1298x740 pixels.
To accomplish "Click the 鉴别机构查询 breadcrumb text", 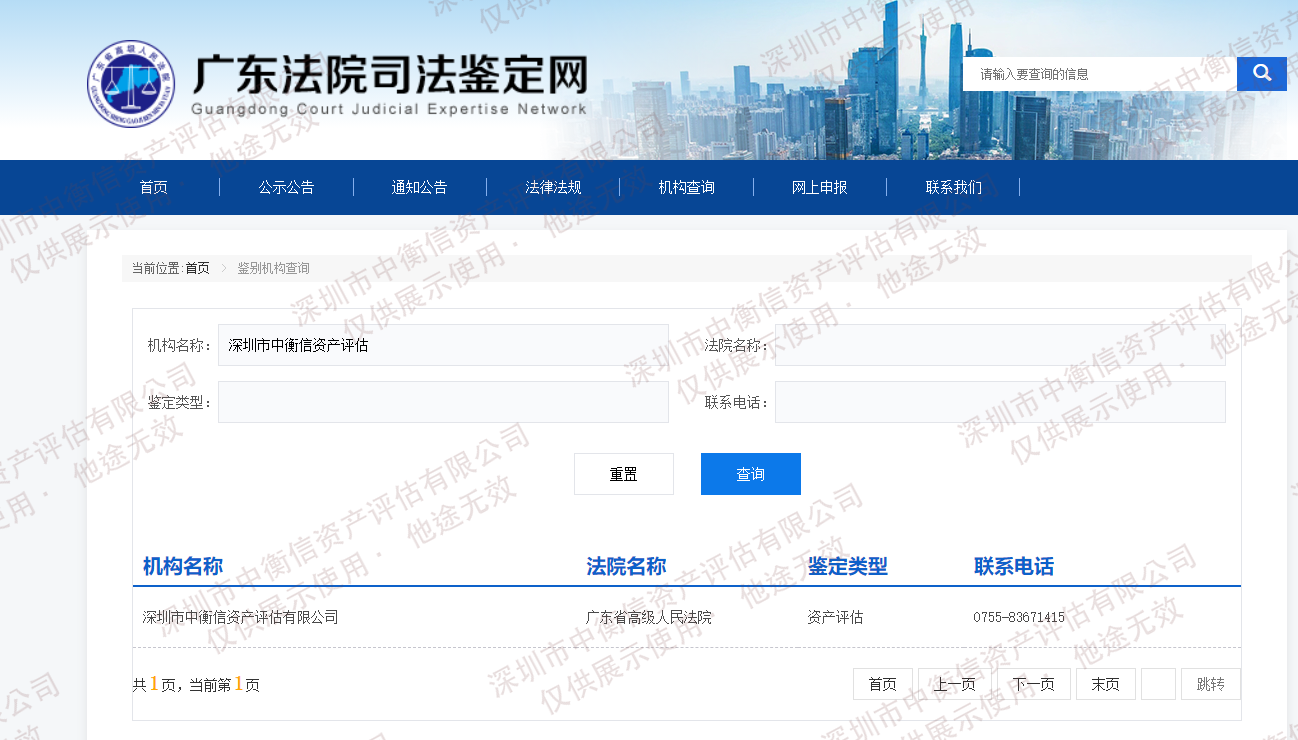I will [273, 268].
